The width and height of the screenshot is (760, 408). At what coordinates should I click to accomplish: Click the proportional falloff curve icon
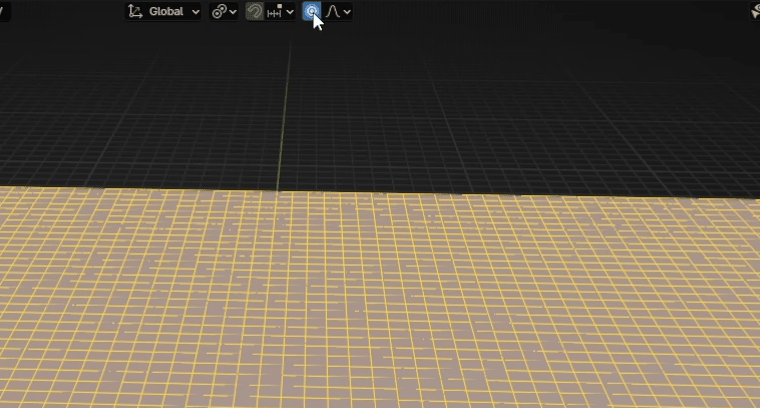[333, 12]
